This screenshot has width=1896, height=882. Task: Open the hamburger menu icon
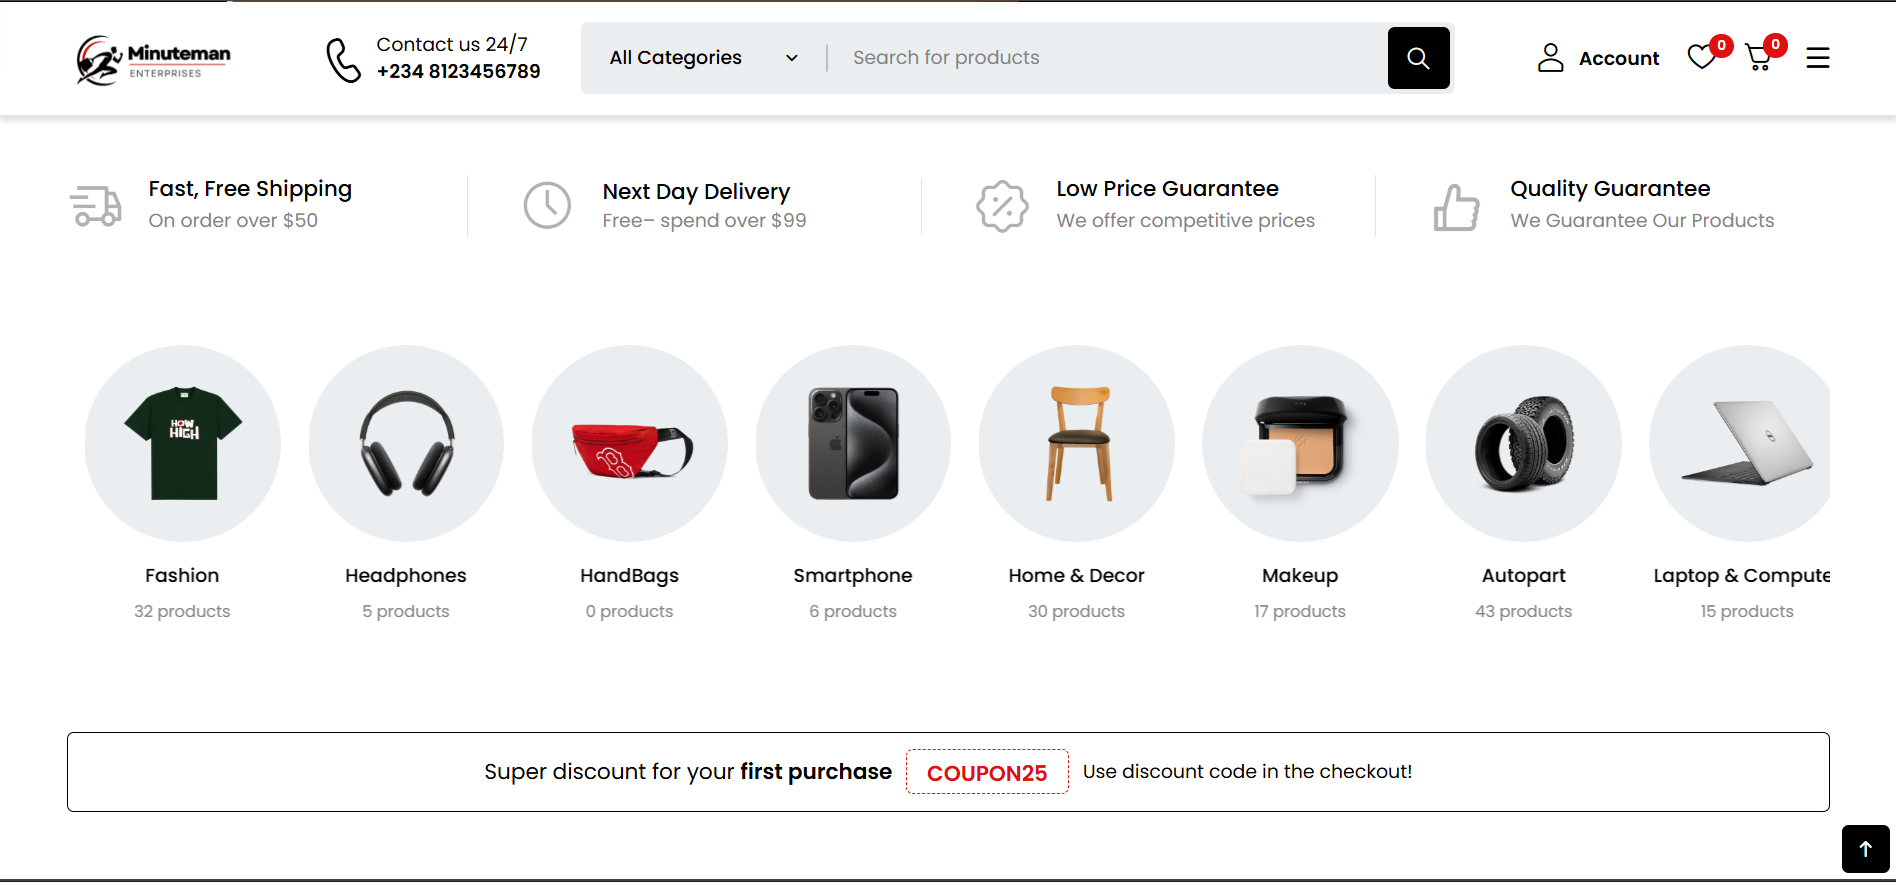1818,58
